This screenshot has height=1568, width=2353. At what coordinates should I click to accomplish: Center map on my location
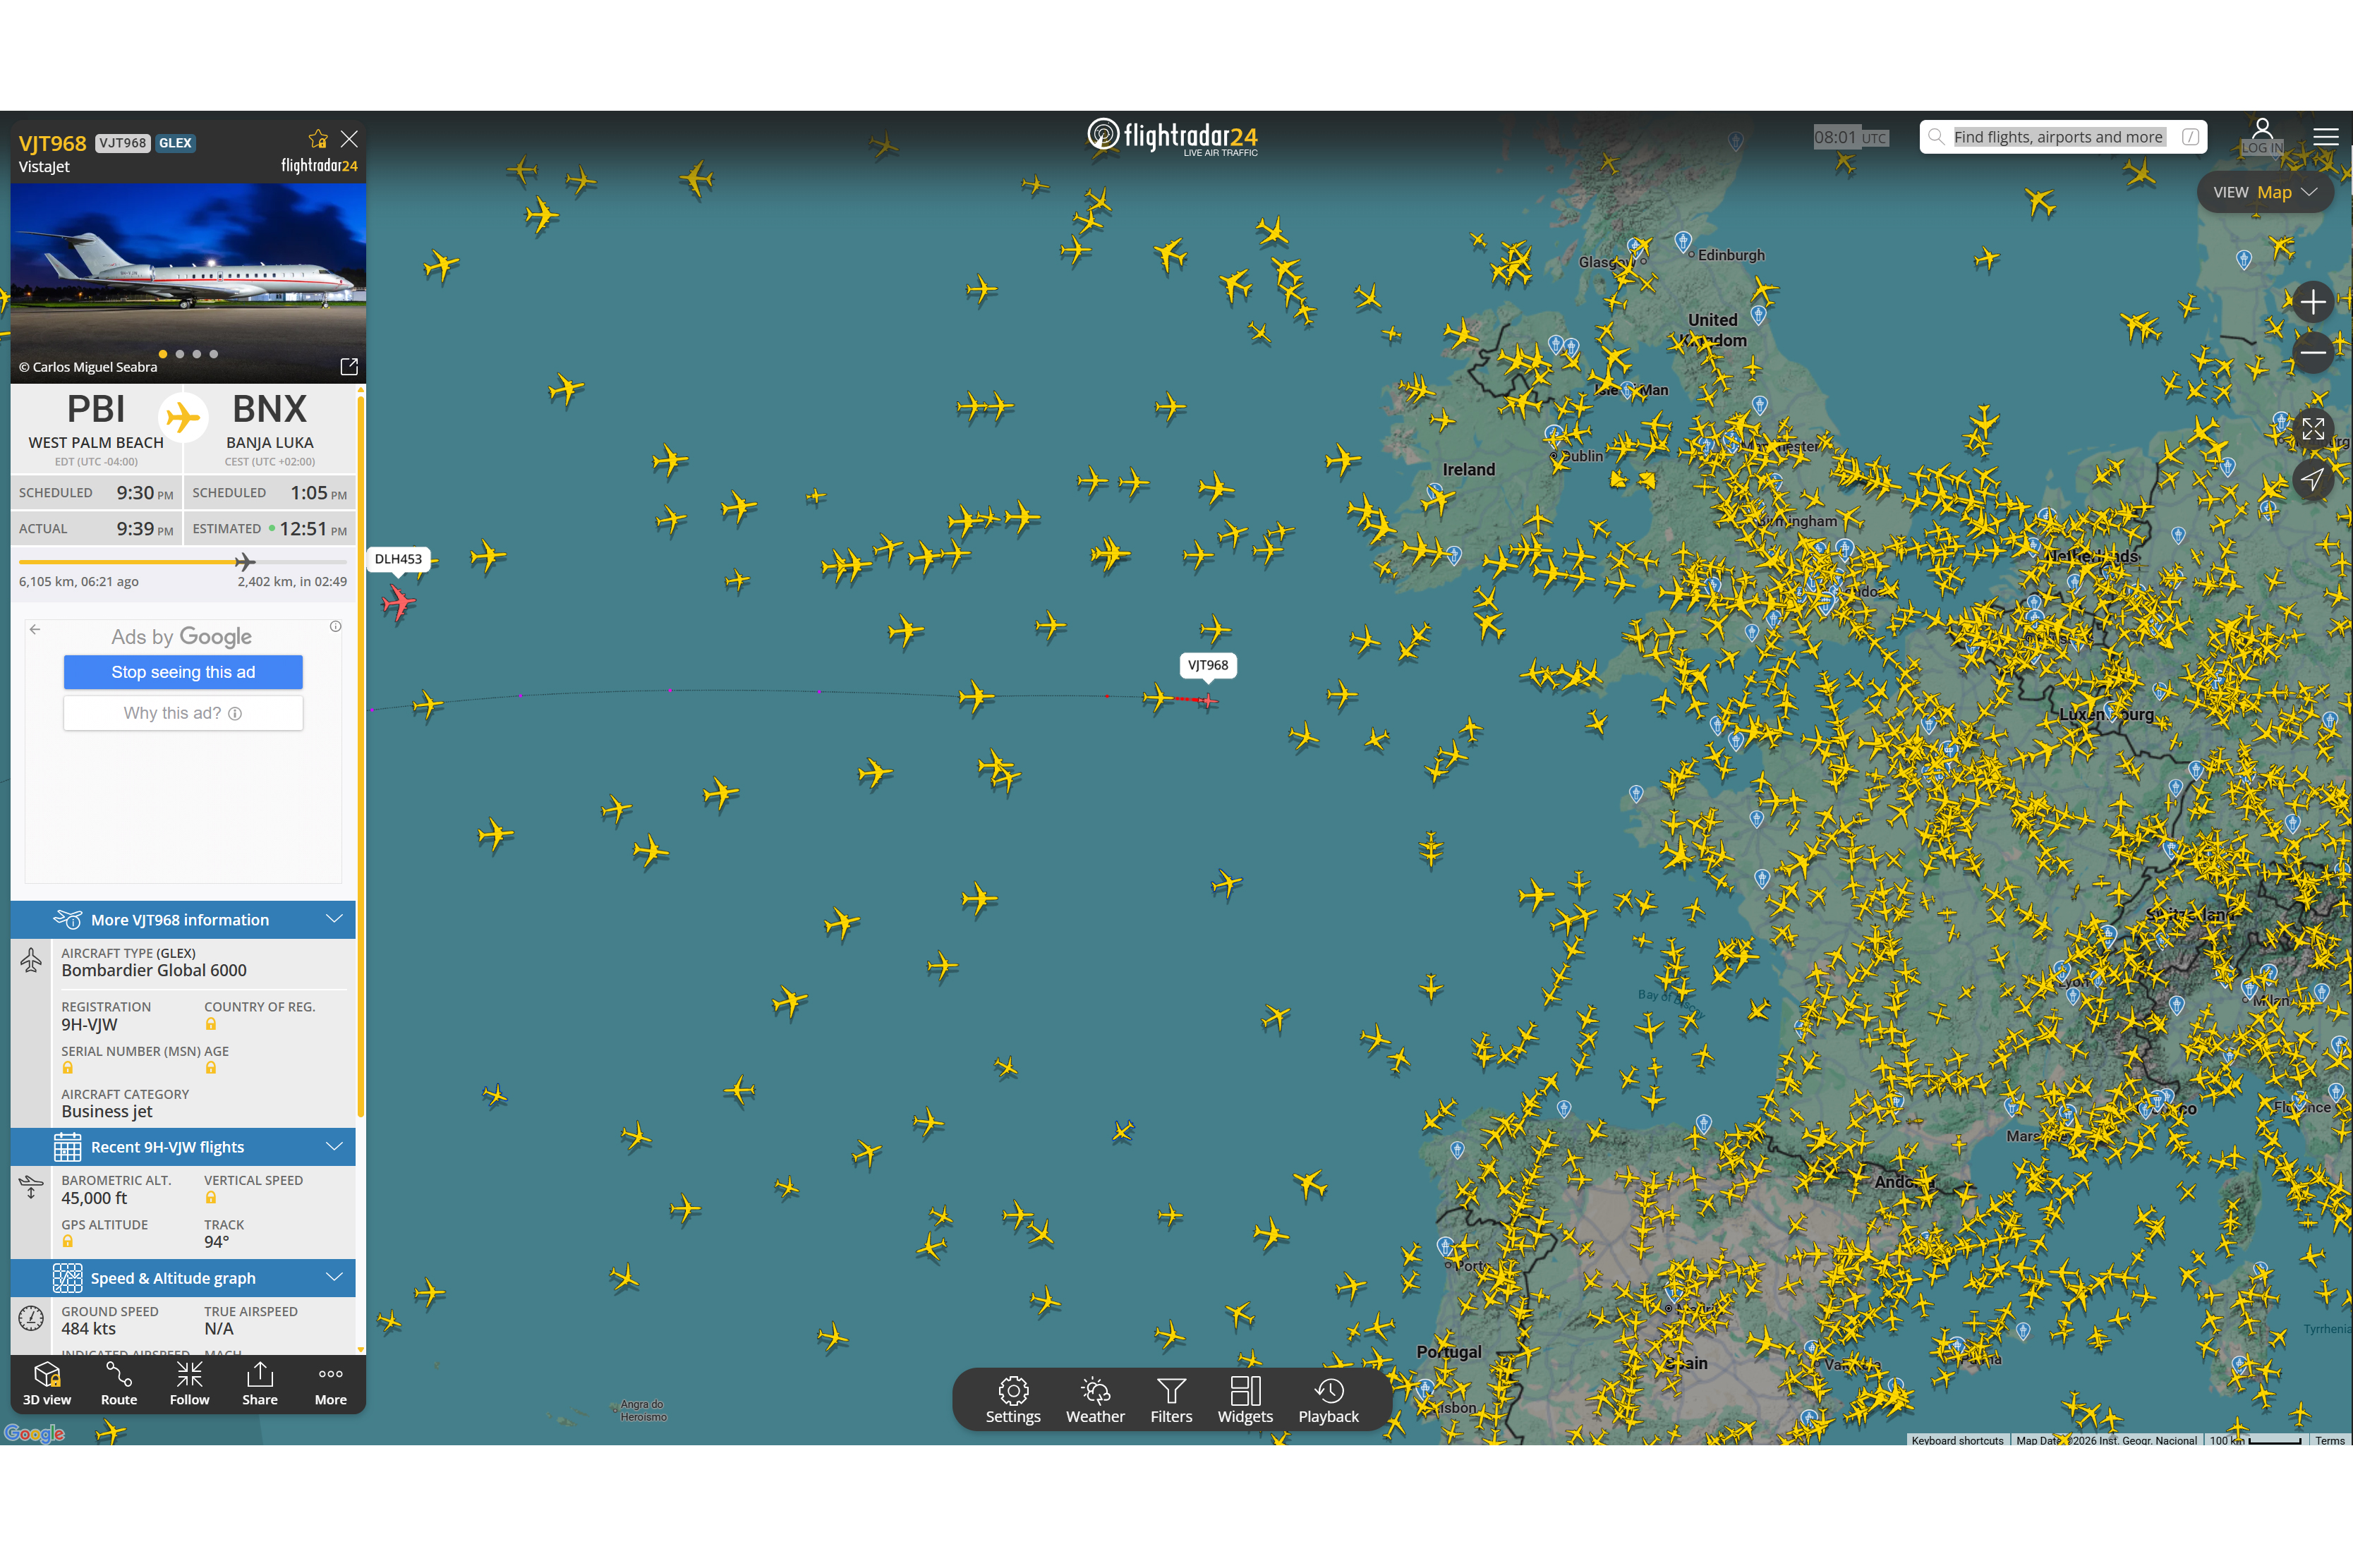click(2312, 480)
